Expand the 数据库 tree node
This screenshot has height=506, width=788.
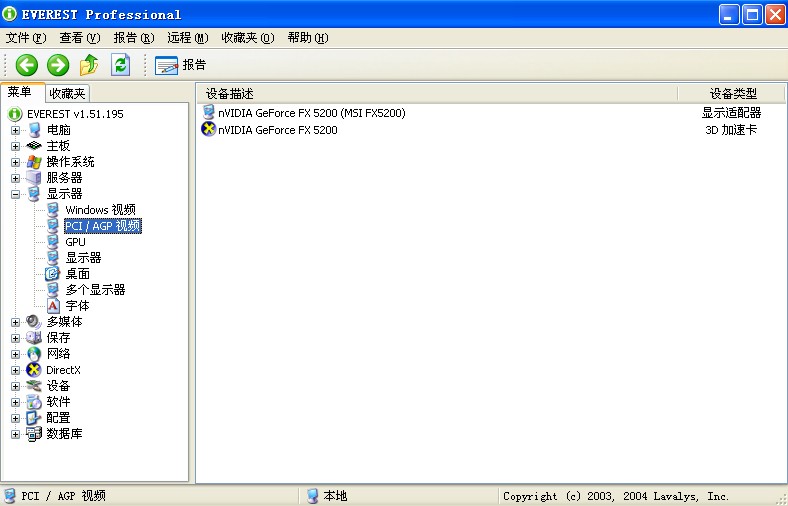tap(16, 435)
